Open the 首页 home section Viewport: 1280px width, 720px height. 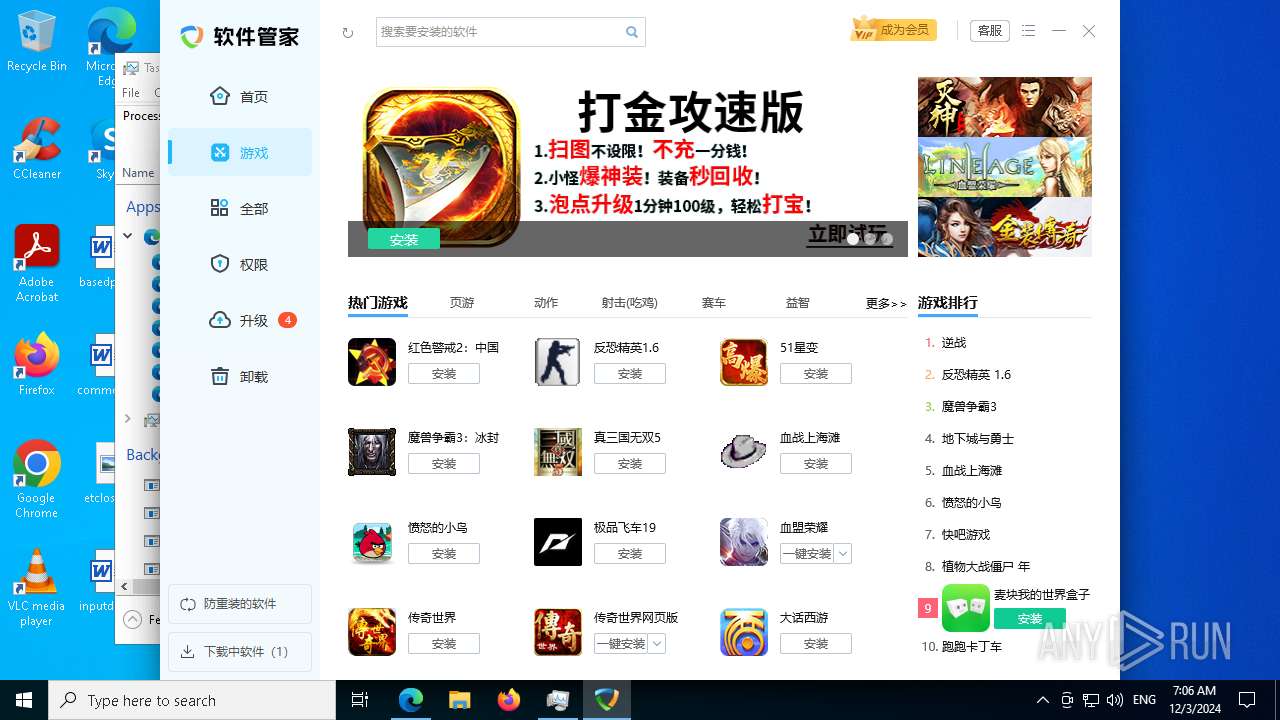click(240, 97)
